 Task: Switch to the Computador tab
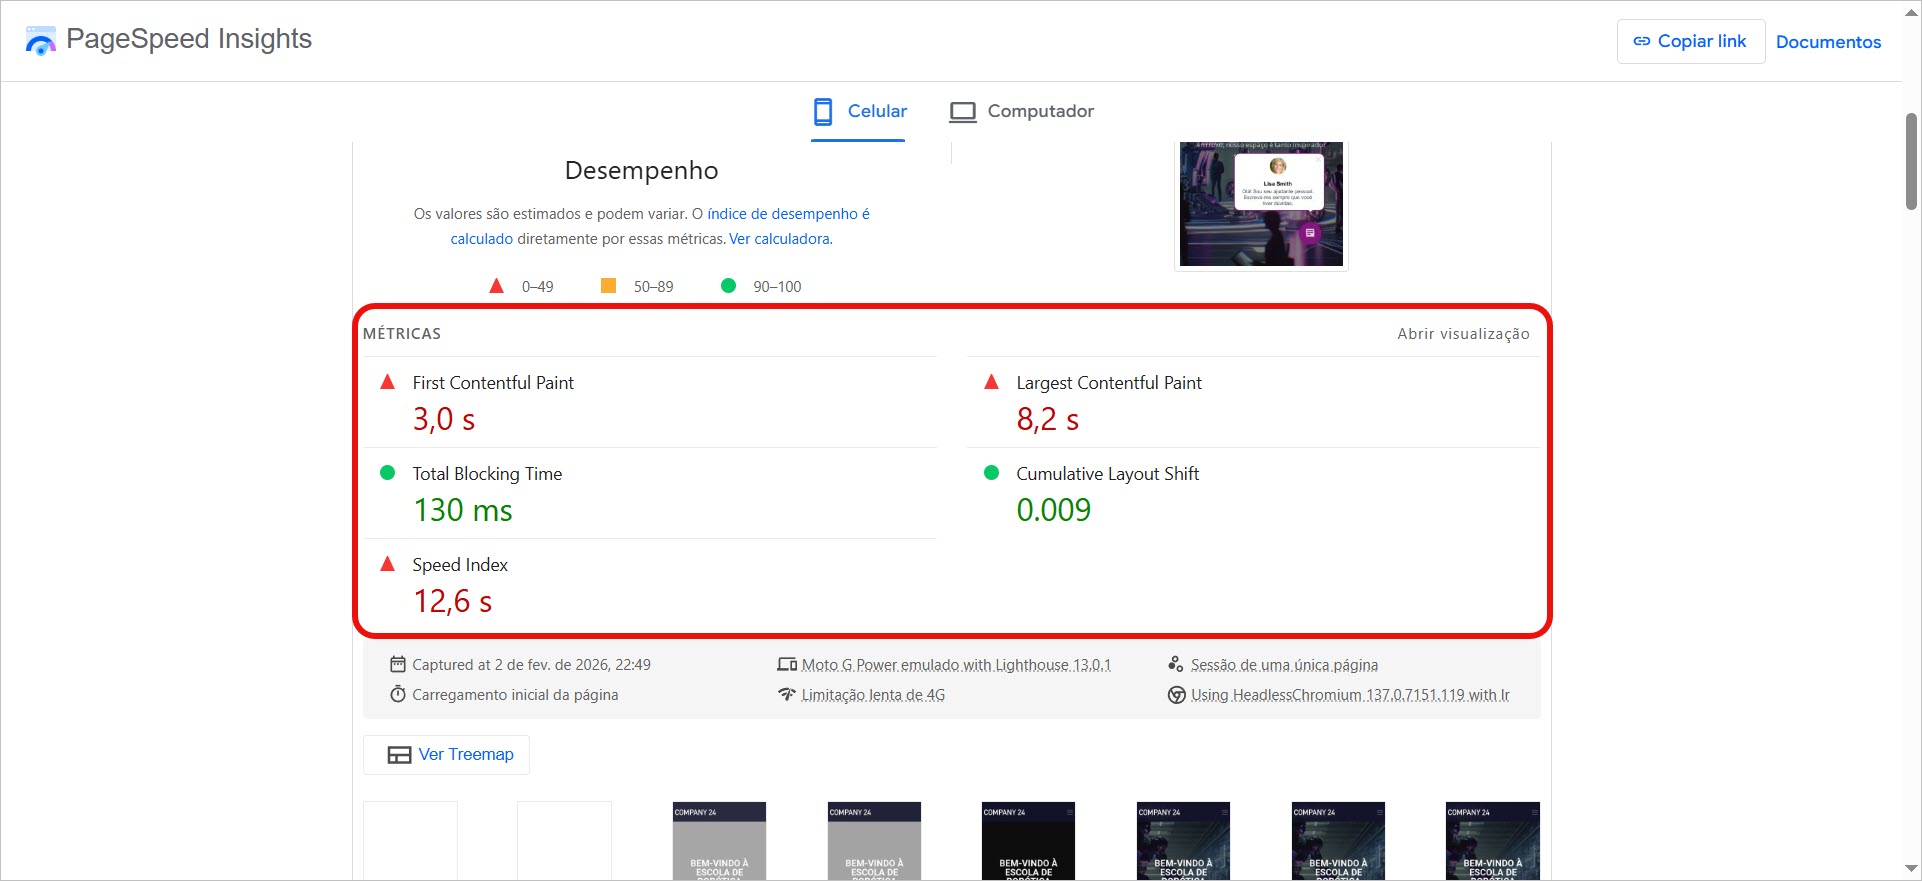(1021, 111)
